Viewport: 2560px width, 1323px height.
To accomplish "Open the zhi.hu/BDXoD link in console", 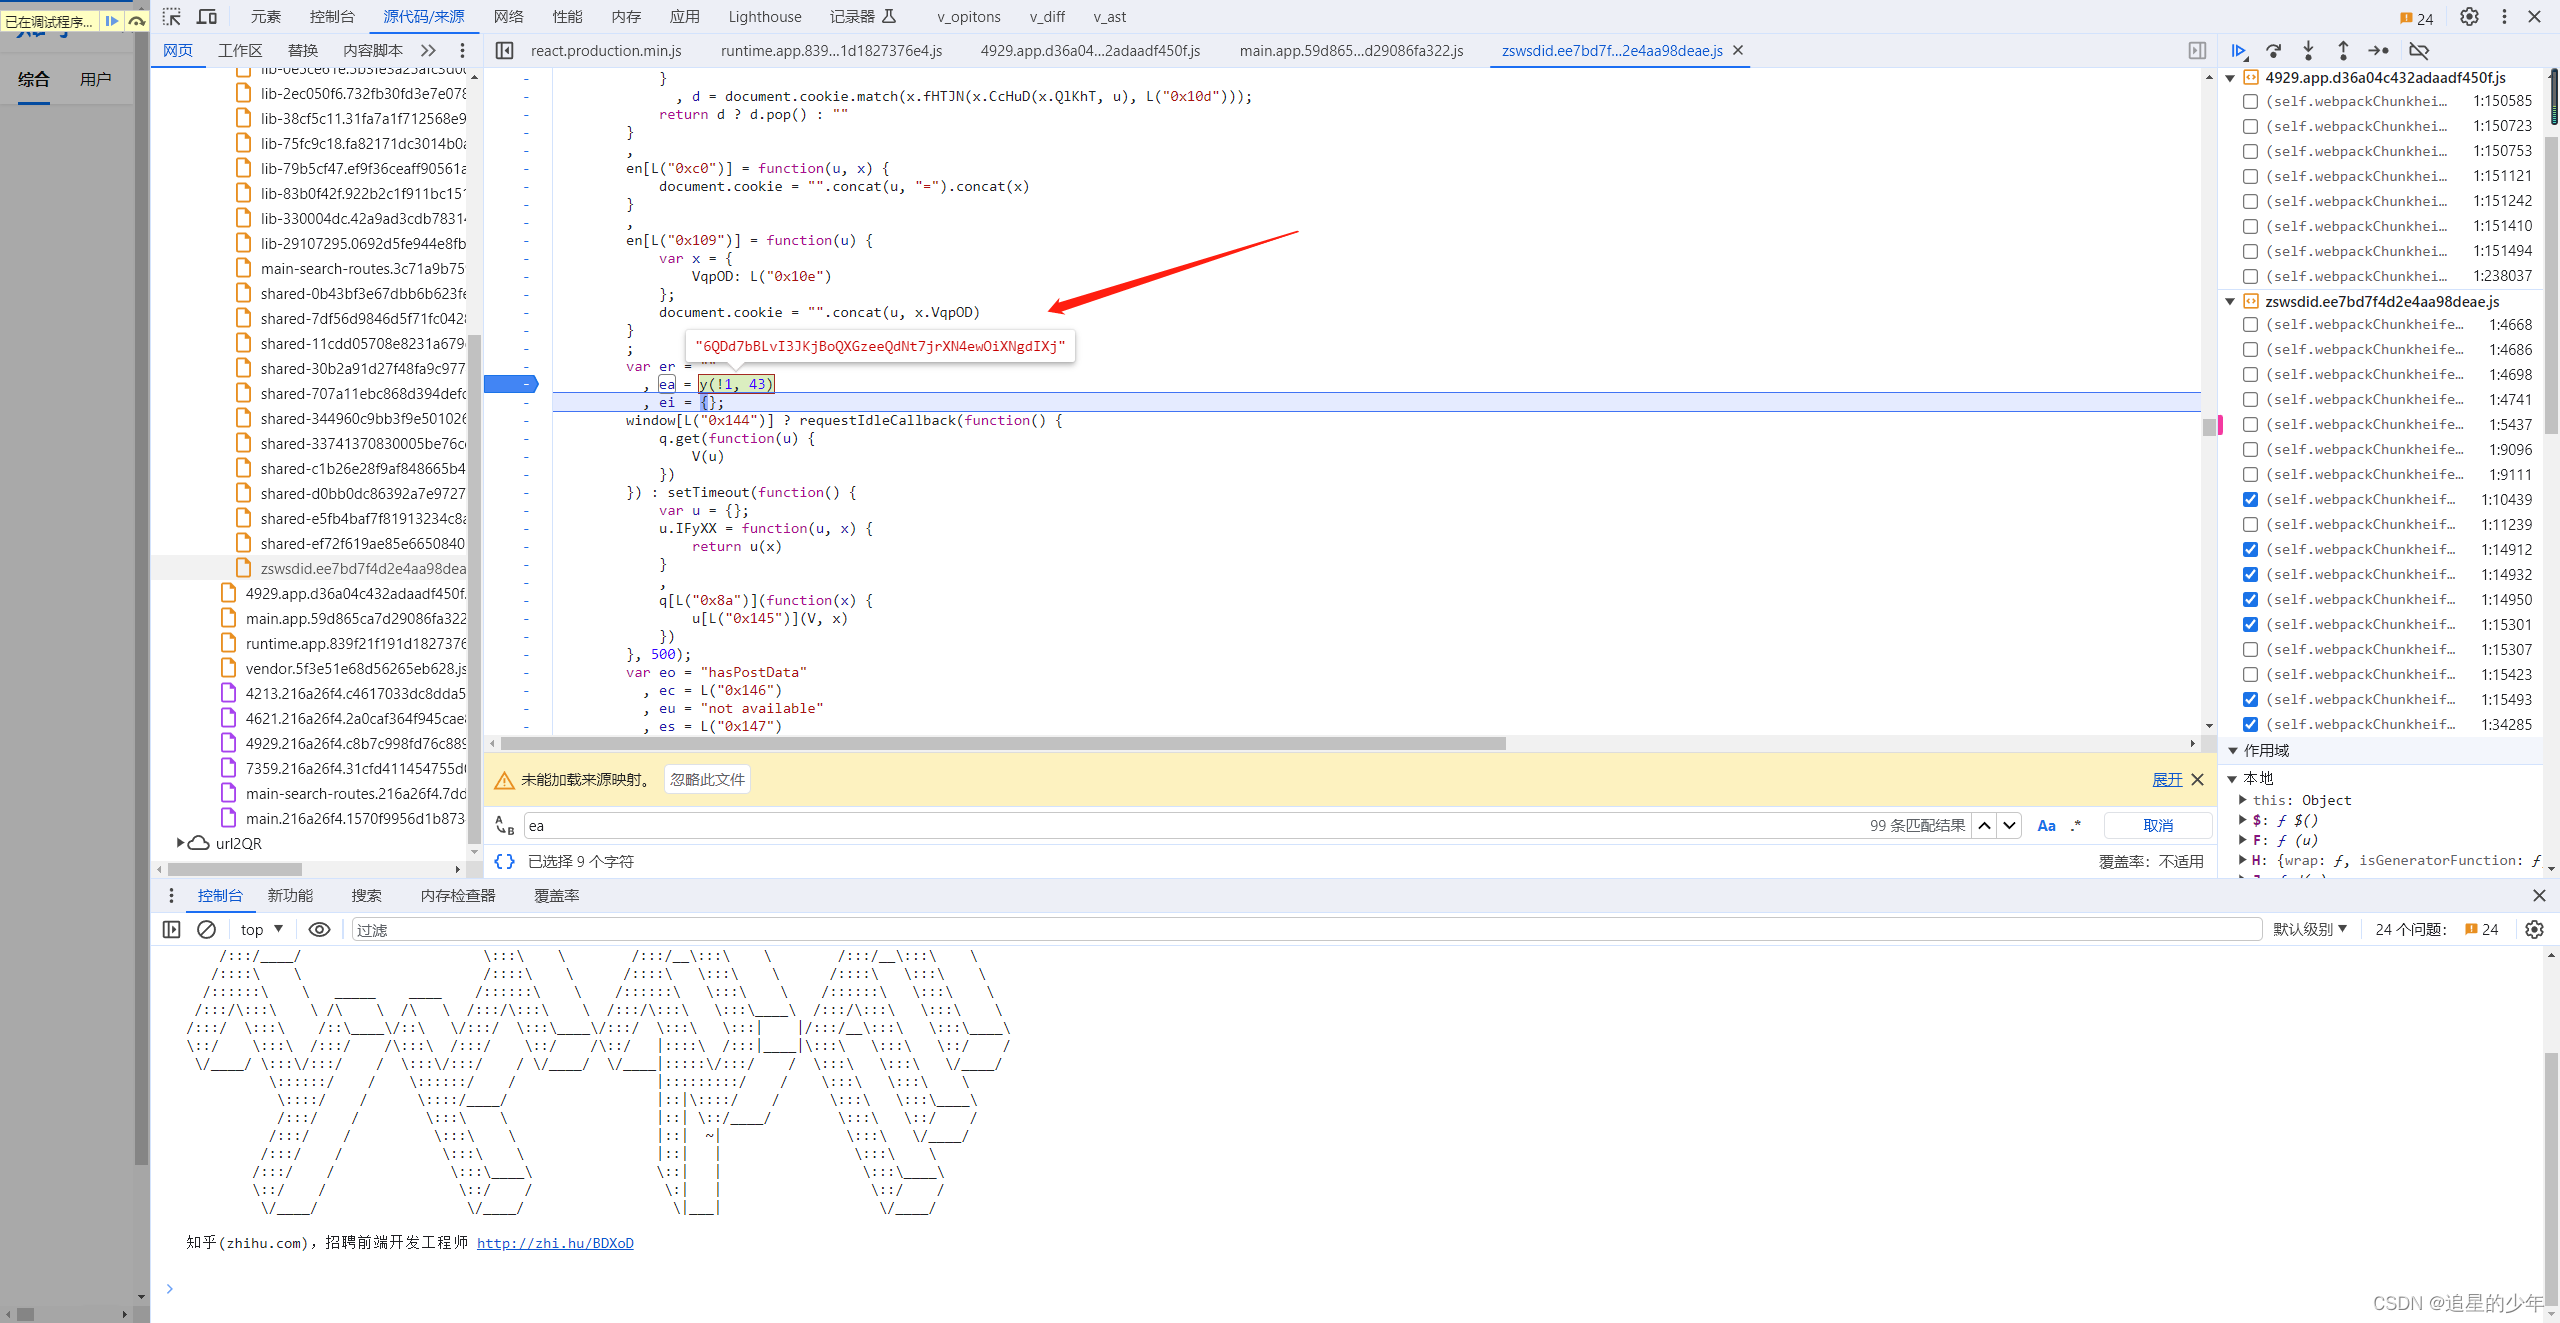I will [555, 1243].
